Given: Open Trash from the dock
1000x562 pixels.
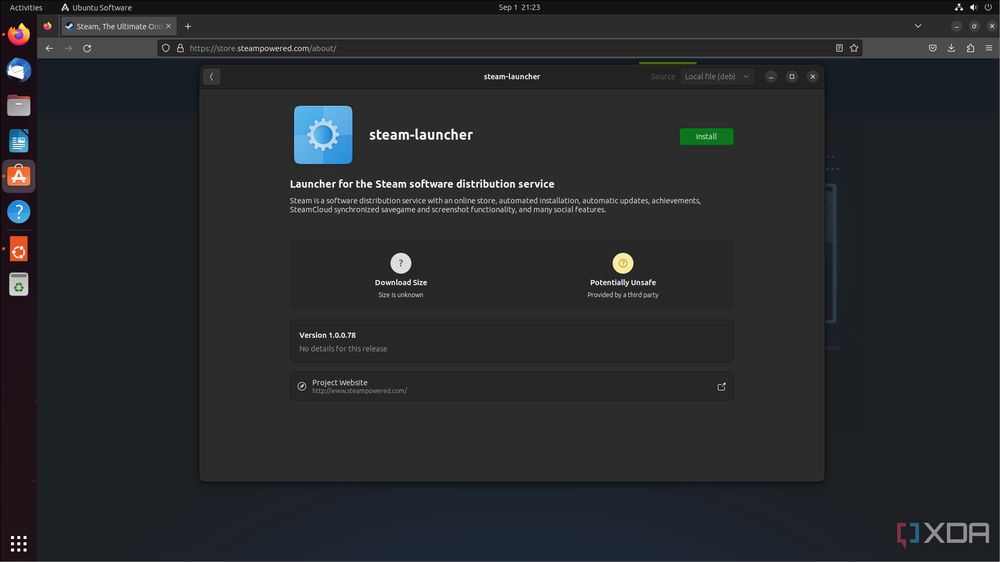Looking at the screenshot, I should 19,285.
